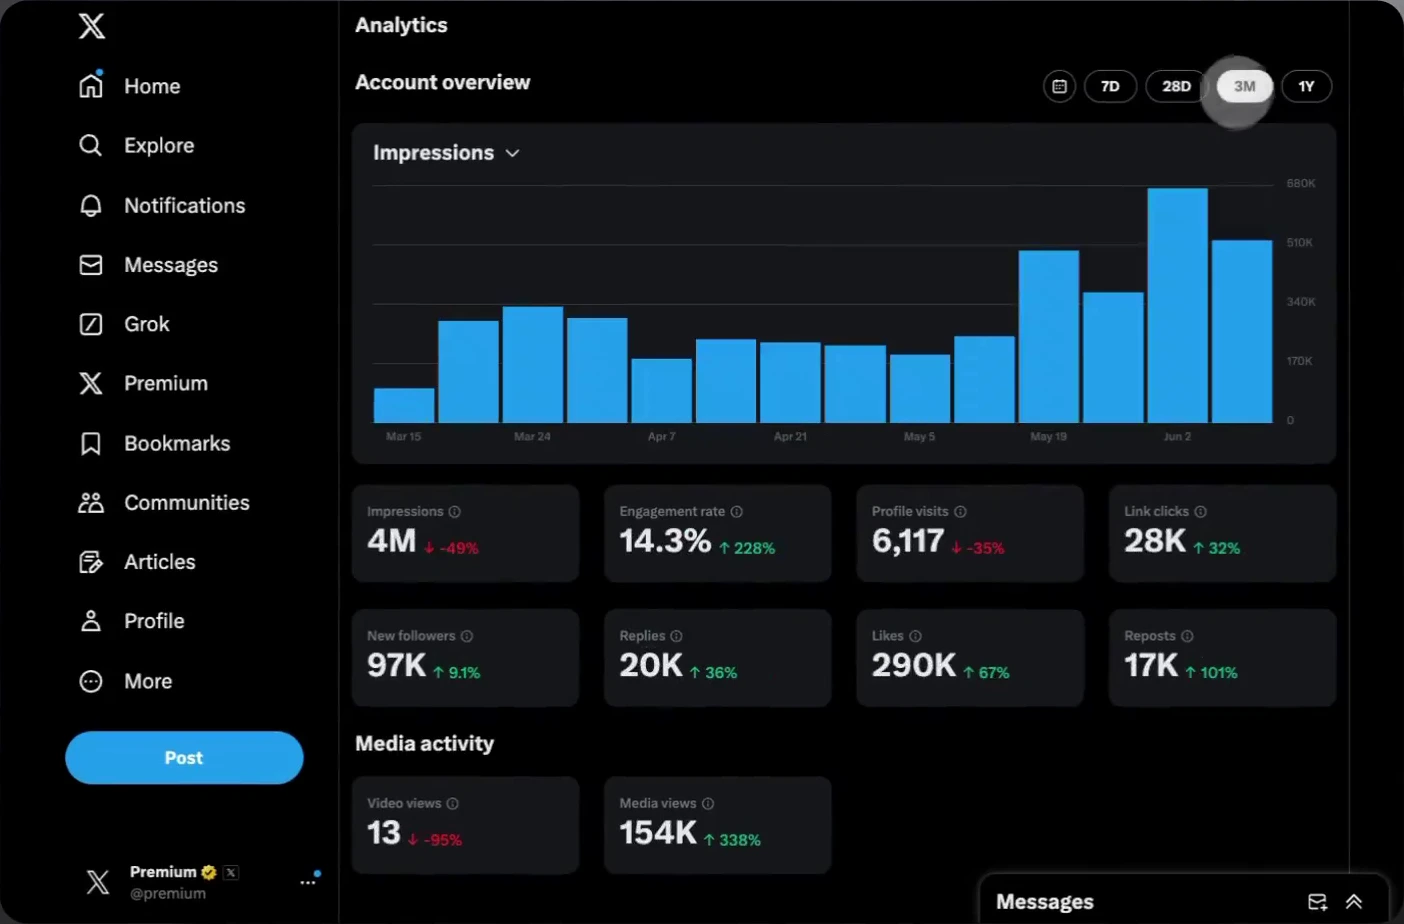Select the 7D time range
This screenshot has width=1404, height=924.
1110,86
